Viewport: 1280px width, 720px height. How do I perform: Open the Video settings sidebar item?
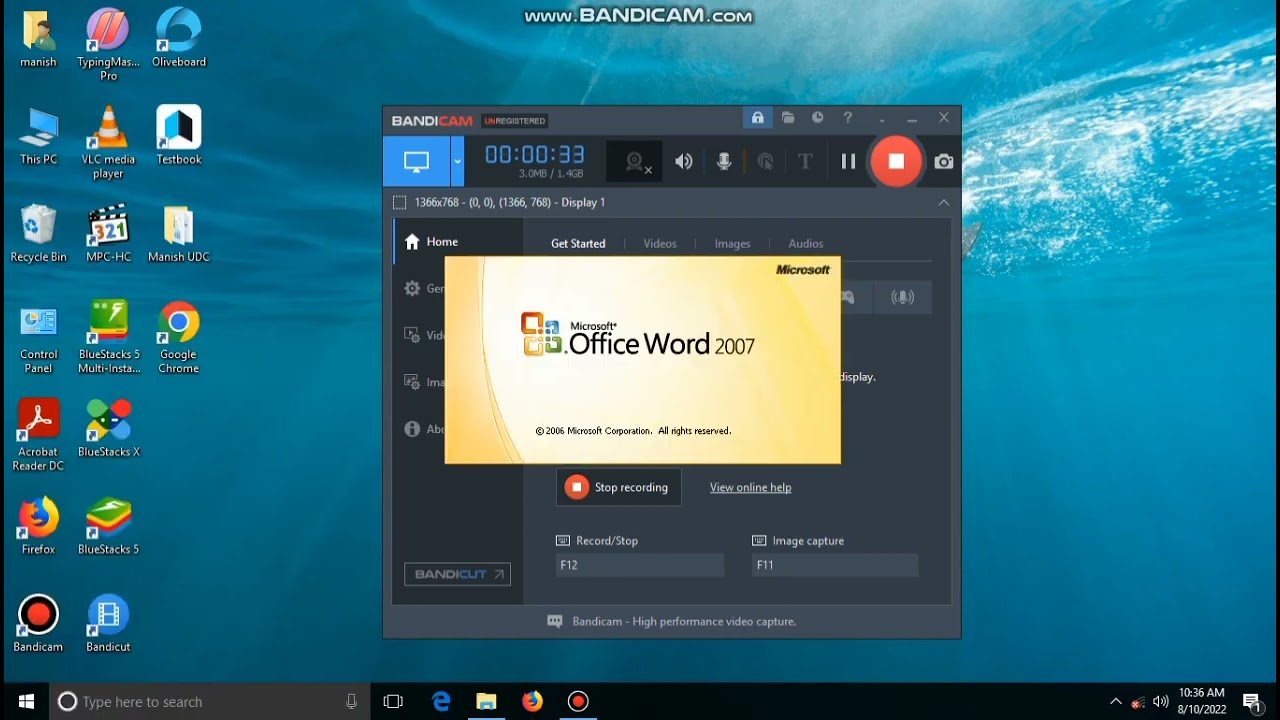[424, 335]
